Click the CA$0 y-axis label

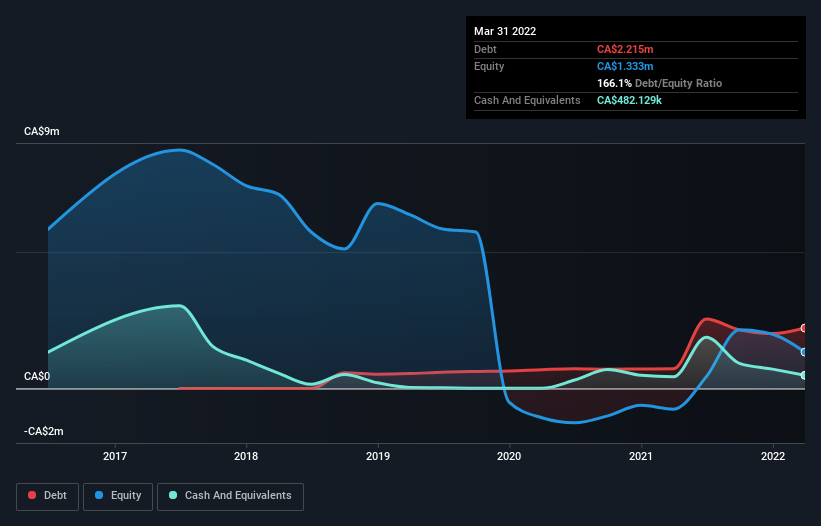click(37, 376)
